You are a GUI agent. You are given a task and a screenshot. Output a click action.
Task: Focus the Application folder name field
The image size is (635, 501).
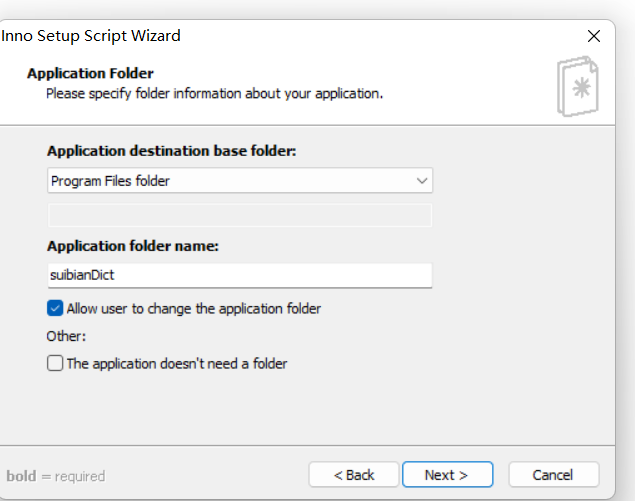[240, 275]
